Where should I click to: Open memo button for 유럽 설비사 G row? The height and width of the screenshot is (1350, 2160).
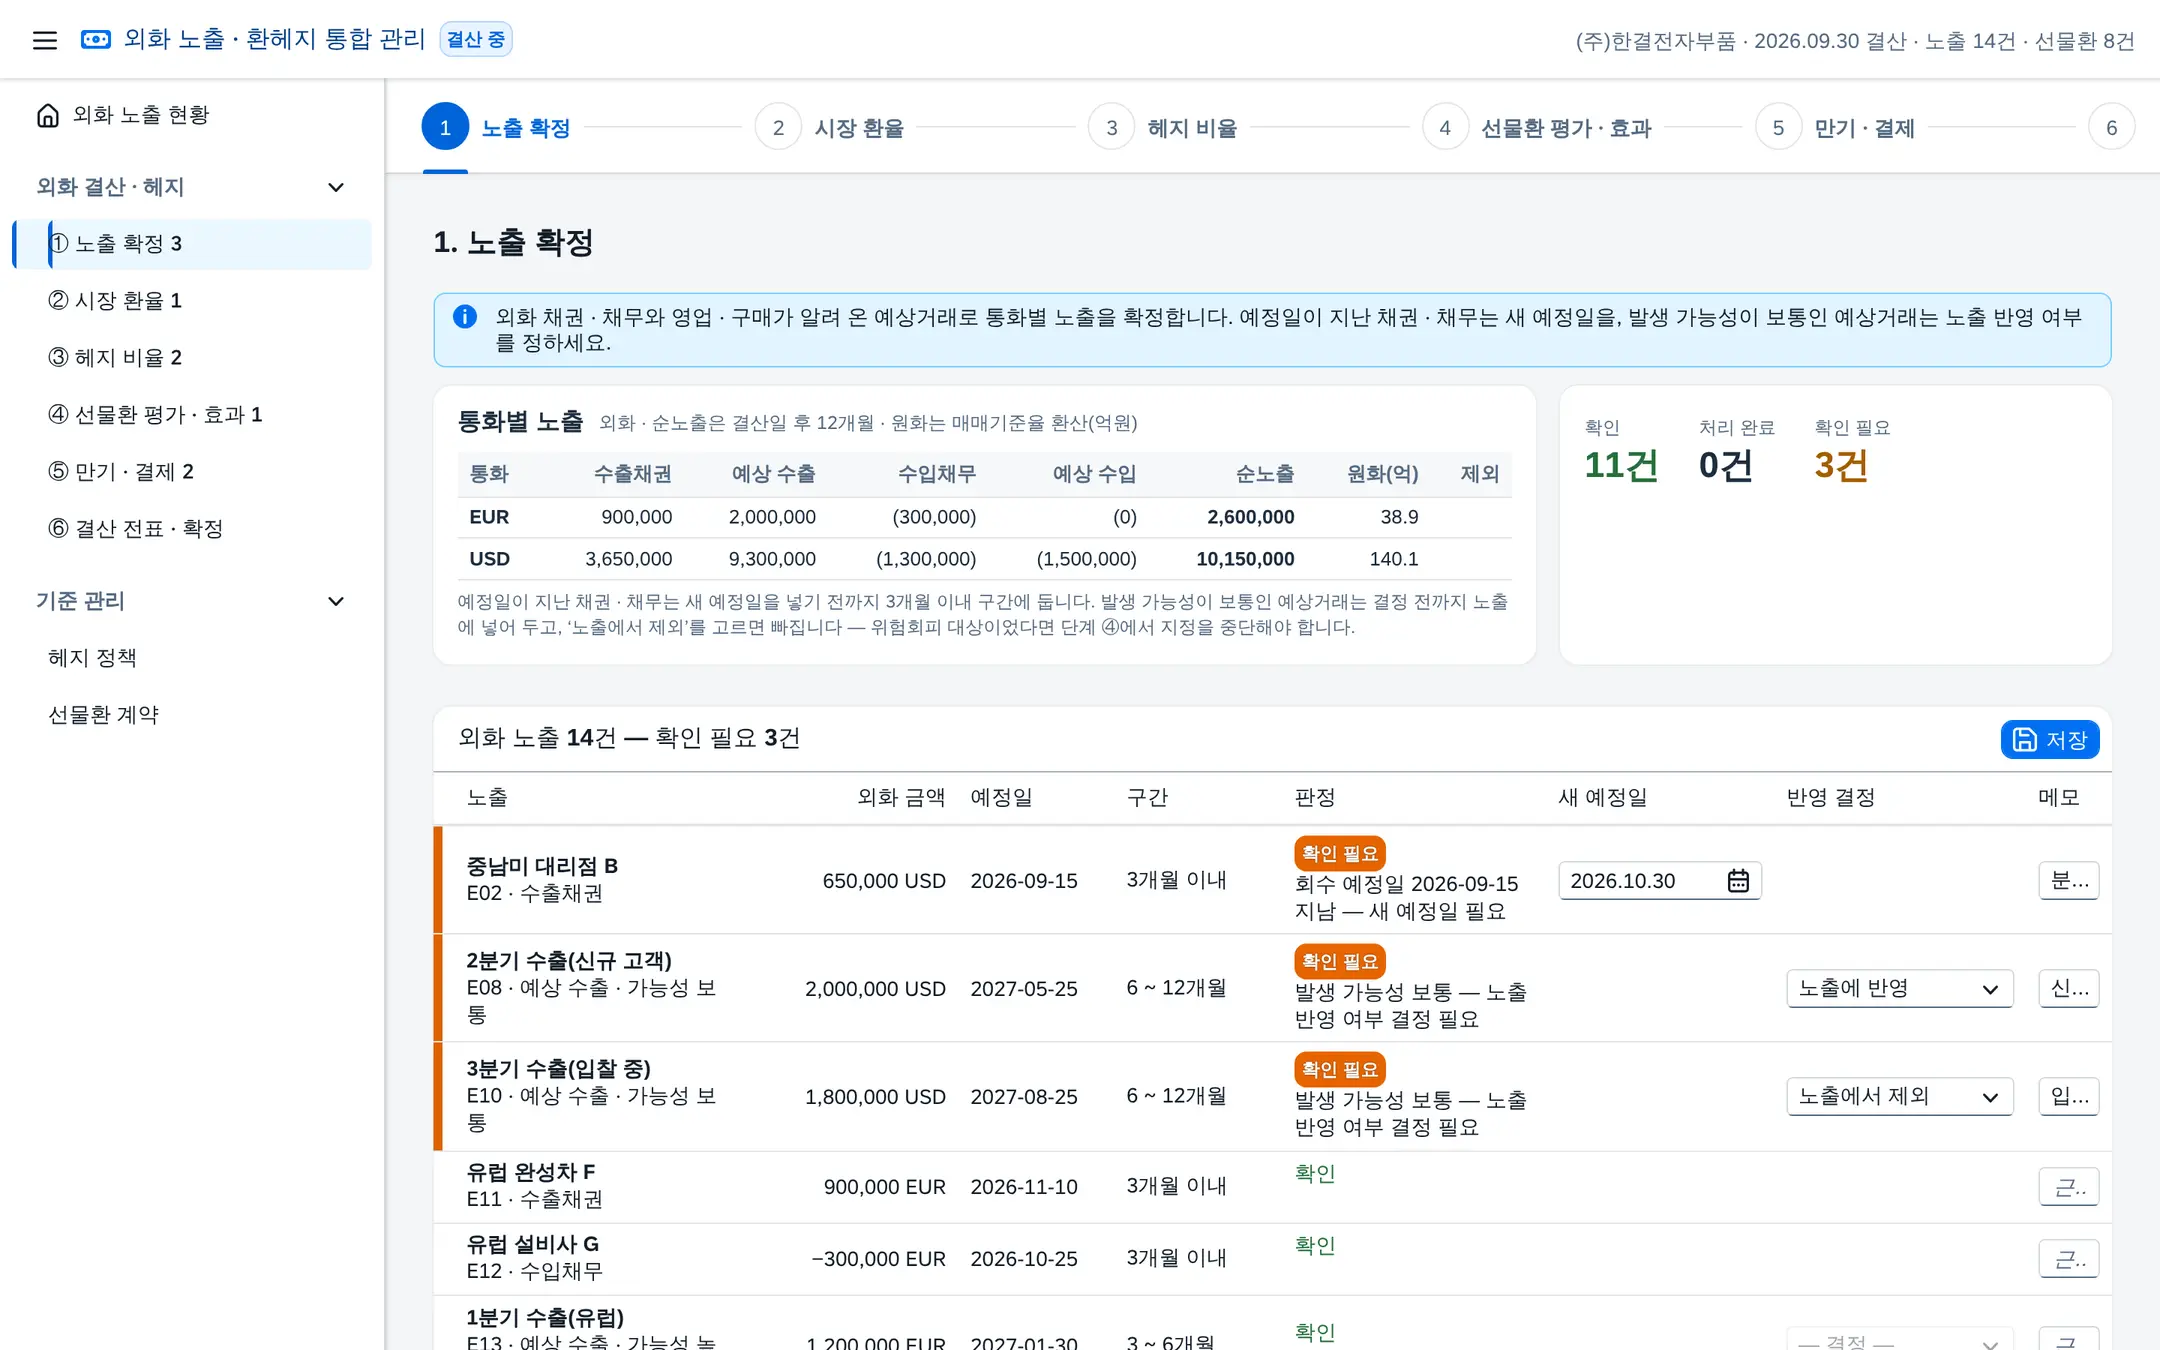coord(2068,1259)
